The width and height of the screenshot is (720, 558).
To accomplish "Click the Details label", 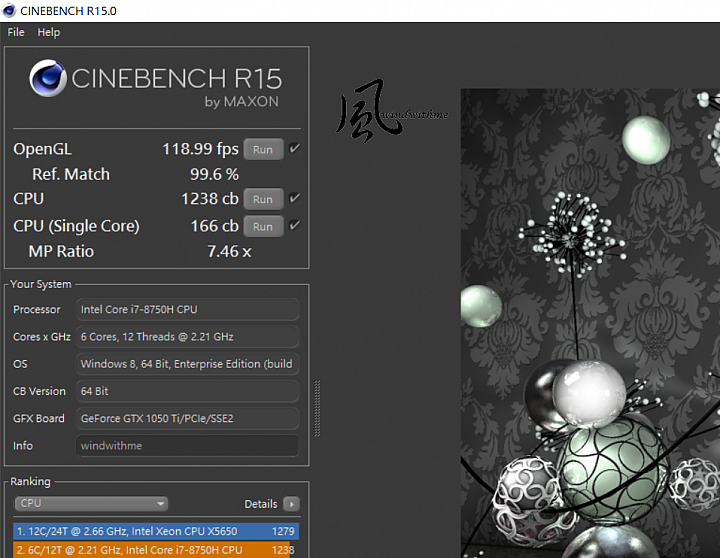I will [261, 504].
